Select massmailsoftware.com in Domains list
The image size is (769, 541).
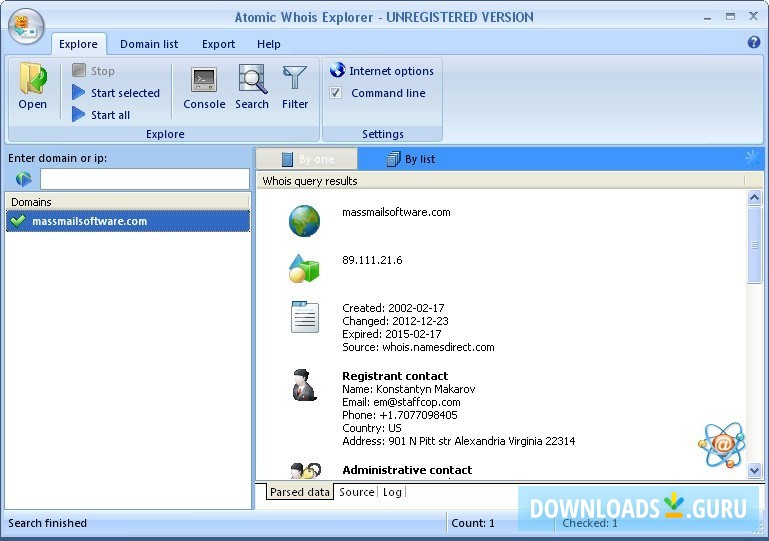(128, 221)
